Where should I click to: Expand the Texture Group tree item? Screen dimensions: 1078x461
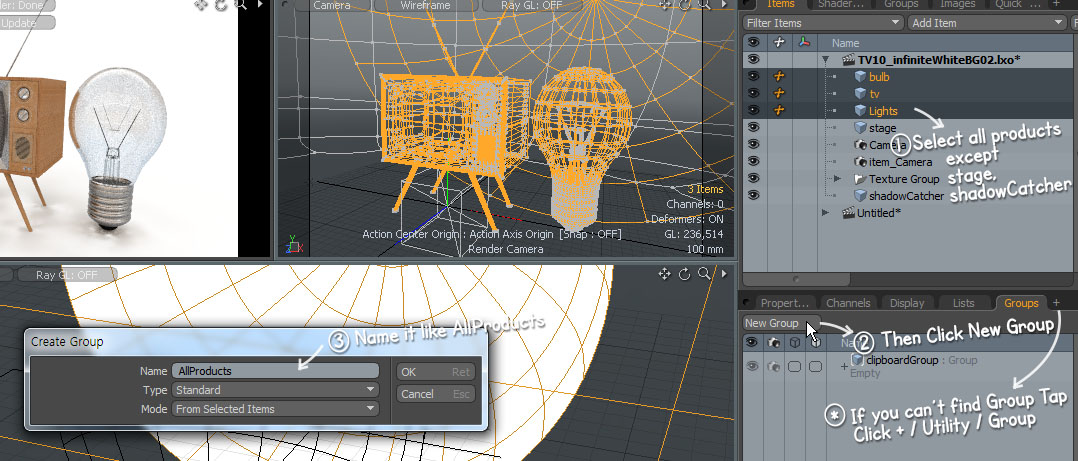click(x=838, y=179)
